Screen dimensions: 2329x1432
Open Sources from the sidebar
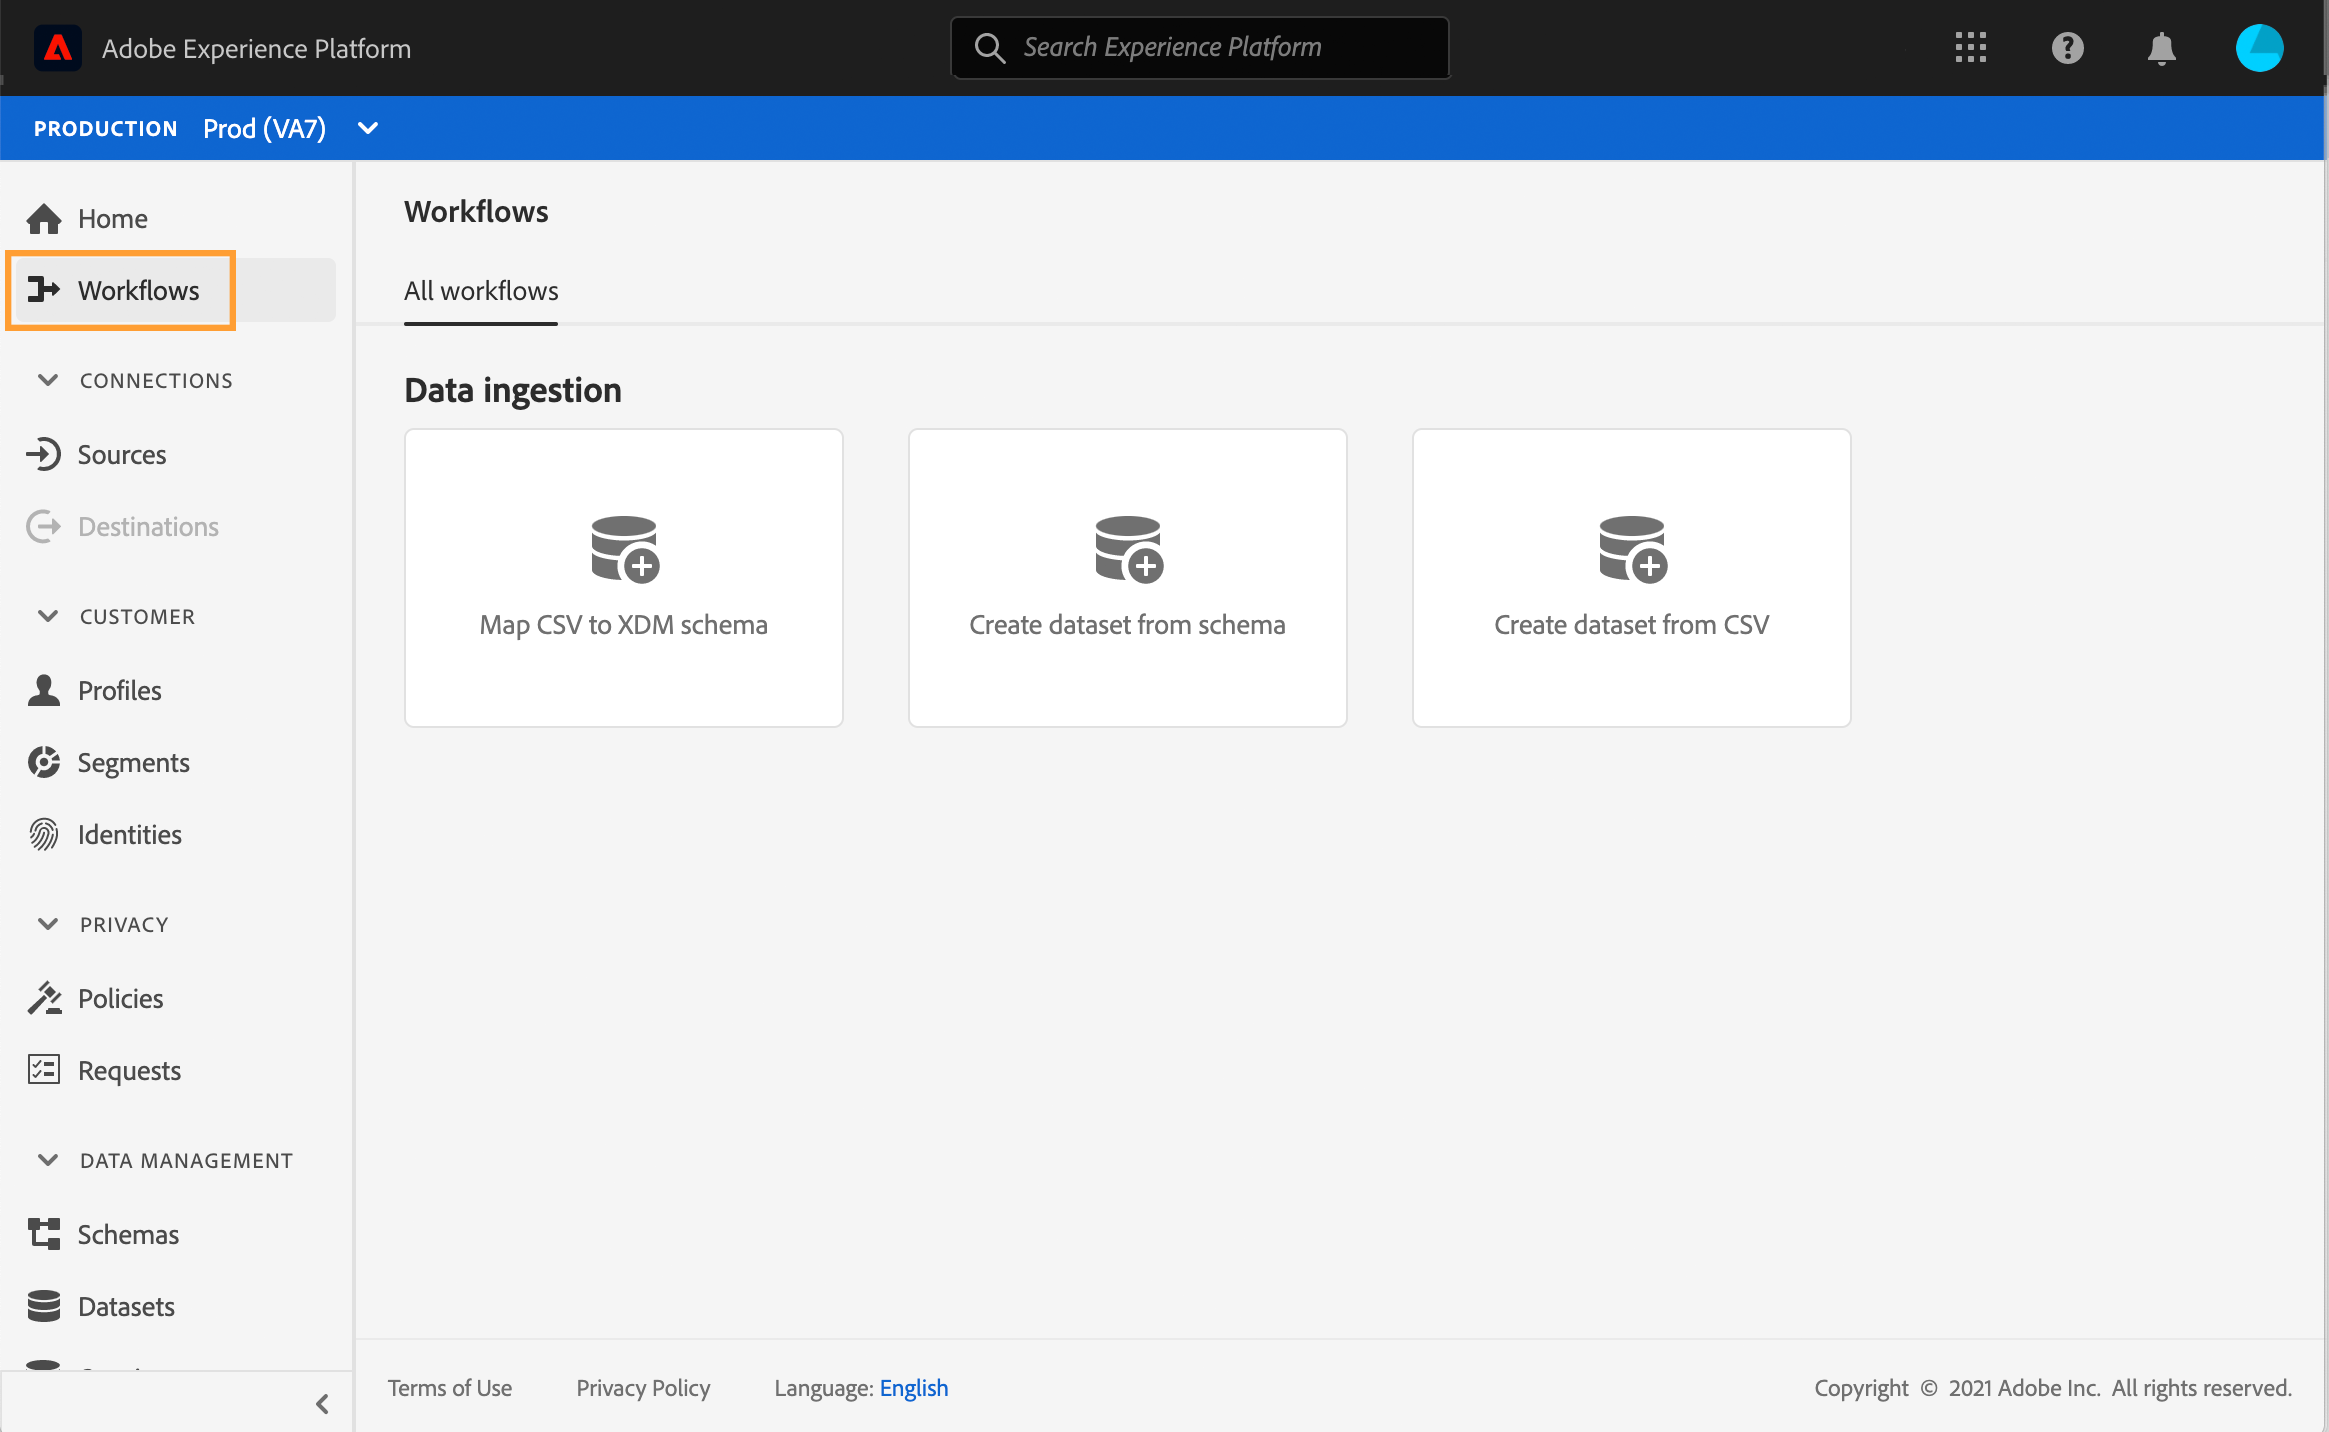point(121,455)
